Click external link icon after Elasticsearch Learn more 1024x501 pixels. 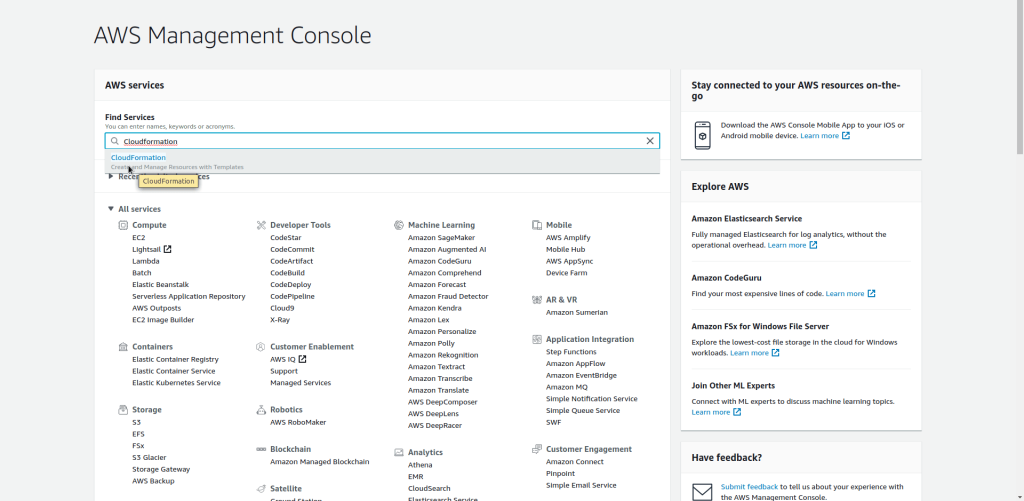pyautogui.click(x=813, y=245)
